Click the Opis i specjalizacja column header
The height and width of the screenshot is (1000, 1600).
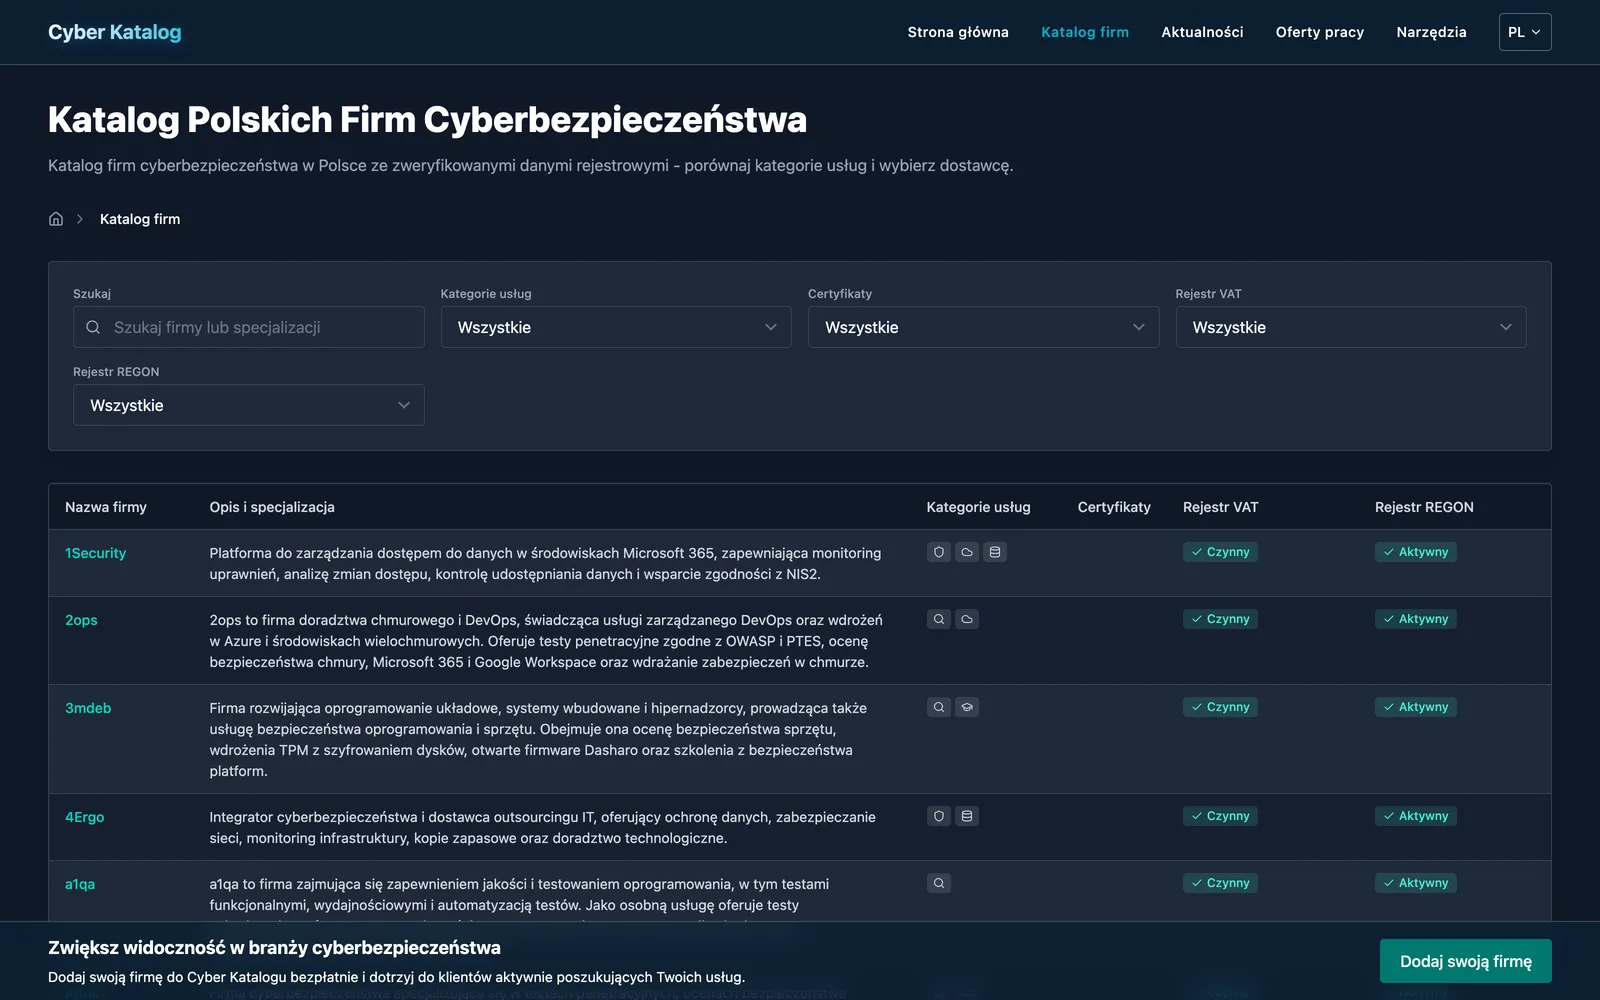272,507
